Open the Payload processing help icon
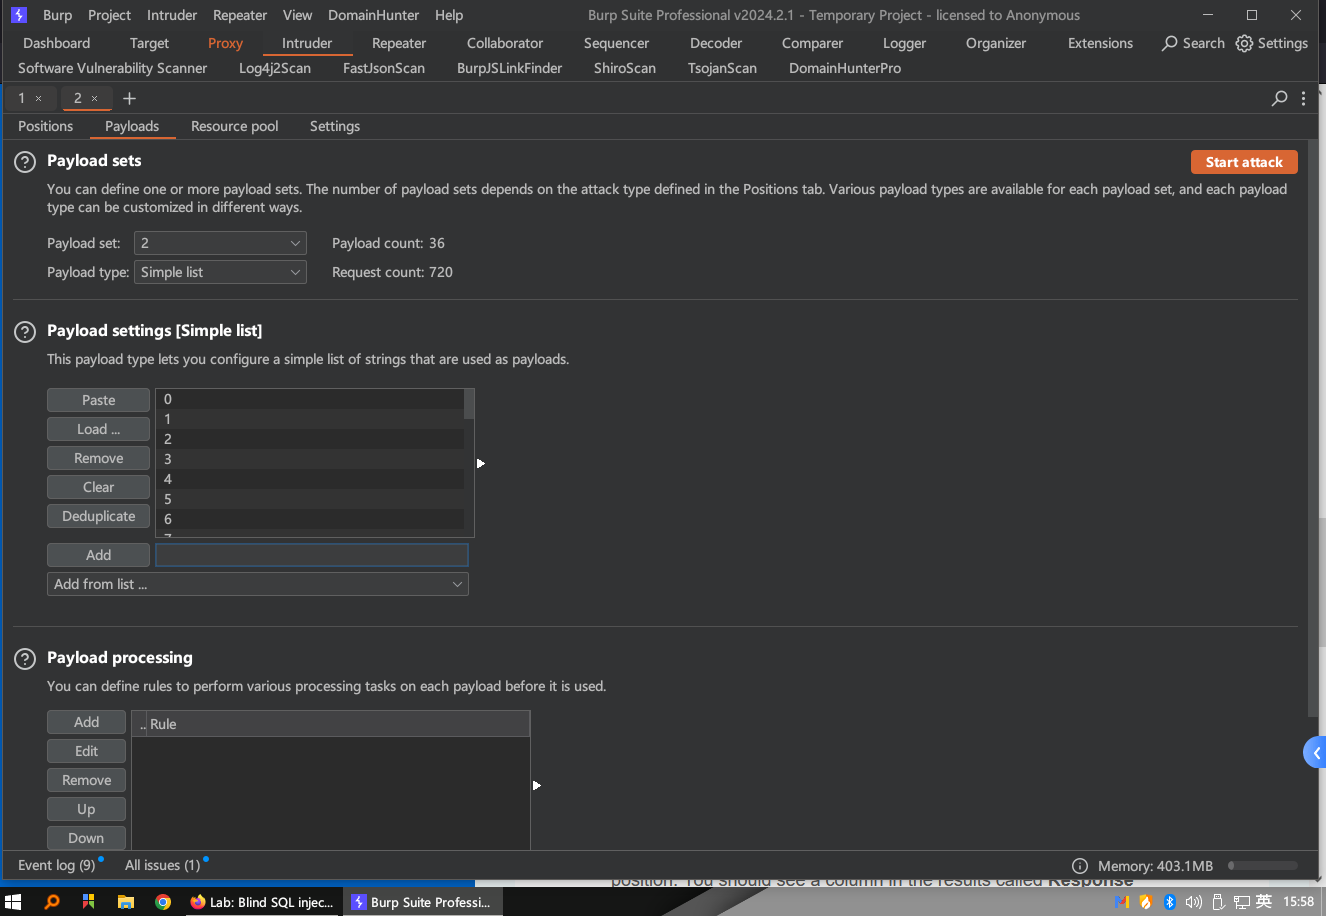1326x916 pixels. point(25,659)
